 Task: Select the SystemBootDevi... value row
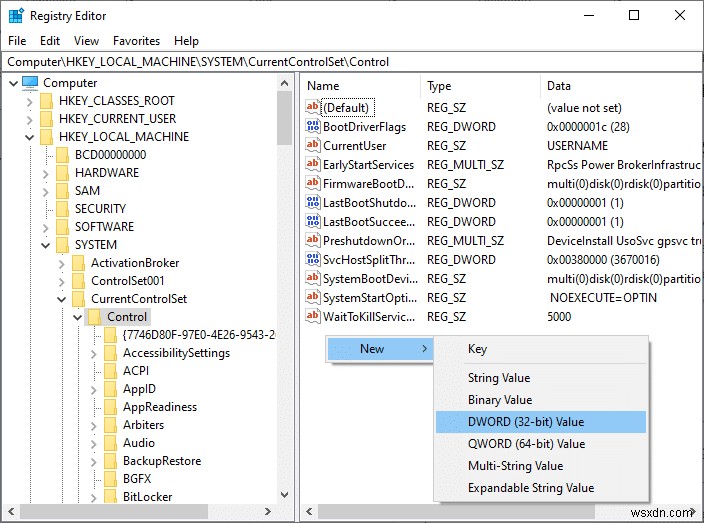click(502, 278)
